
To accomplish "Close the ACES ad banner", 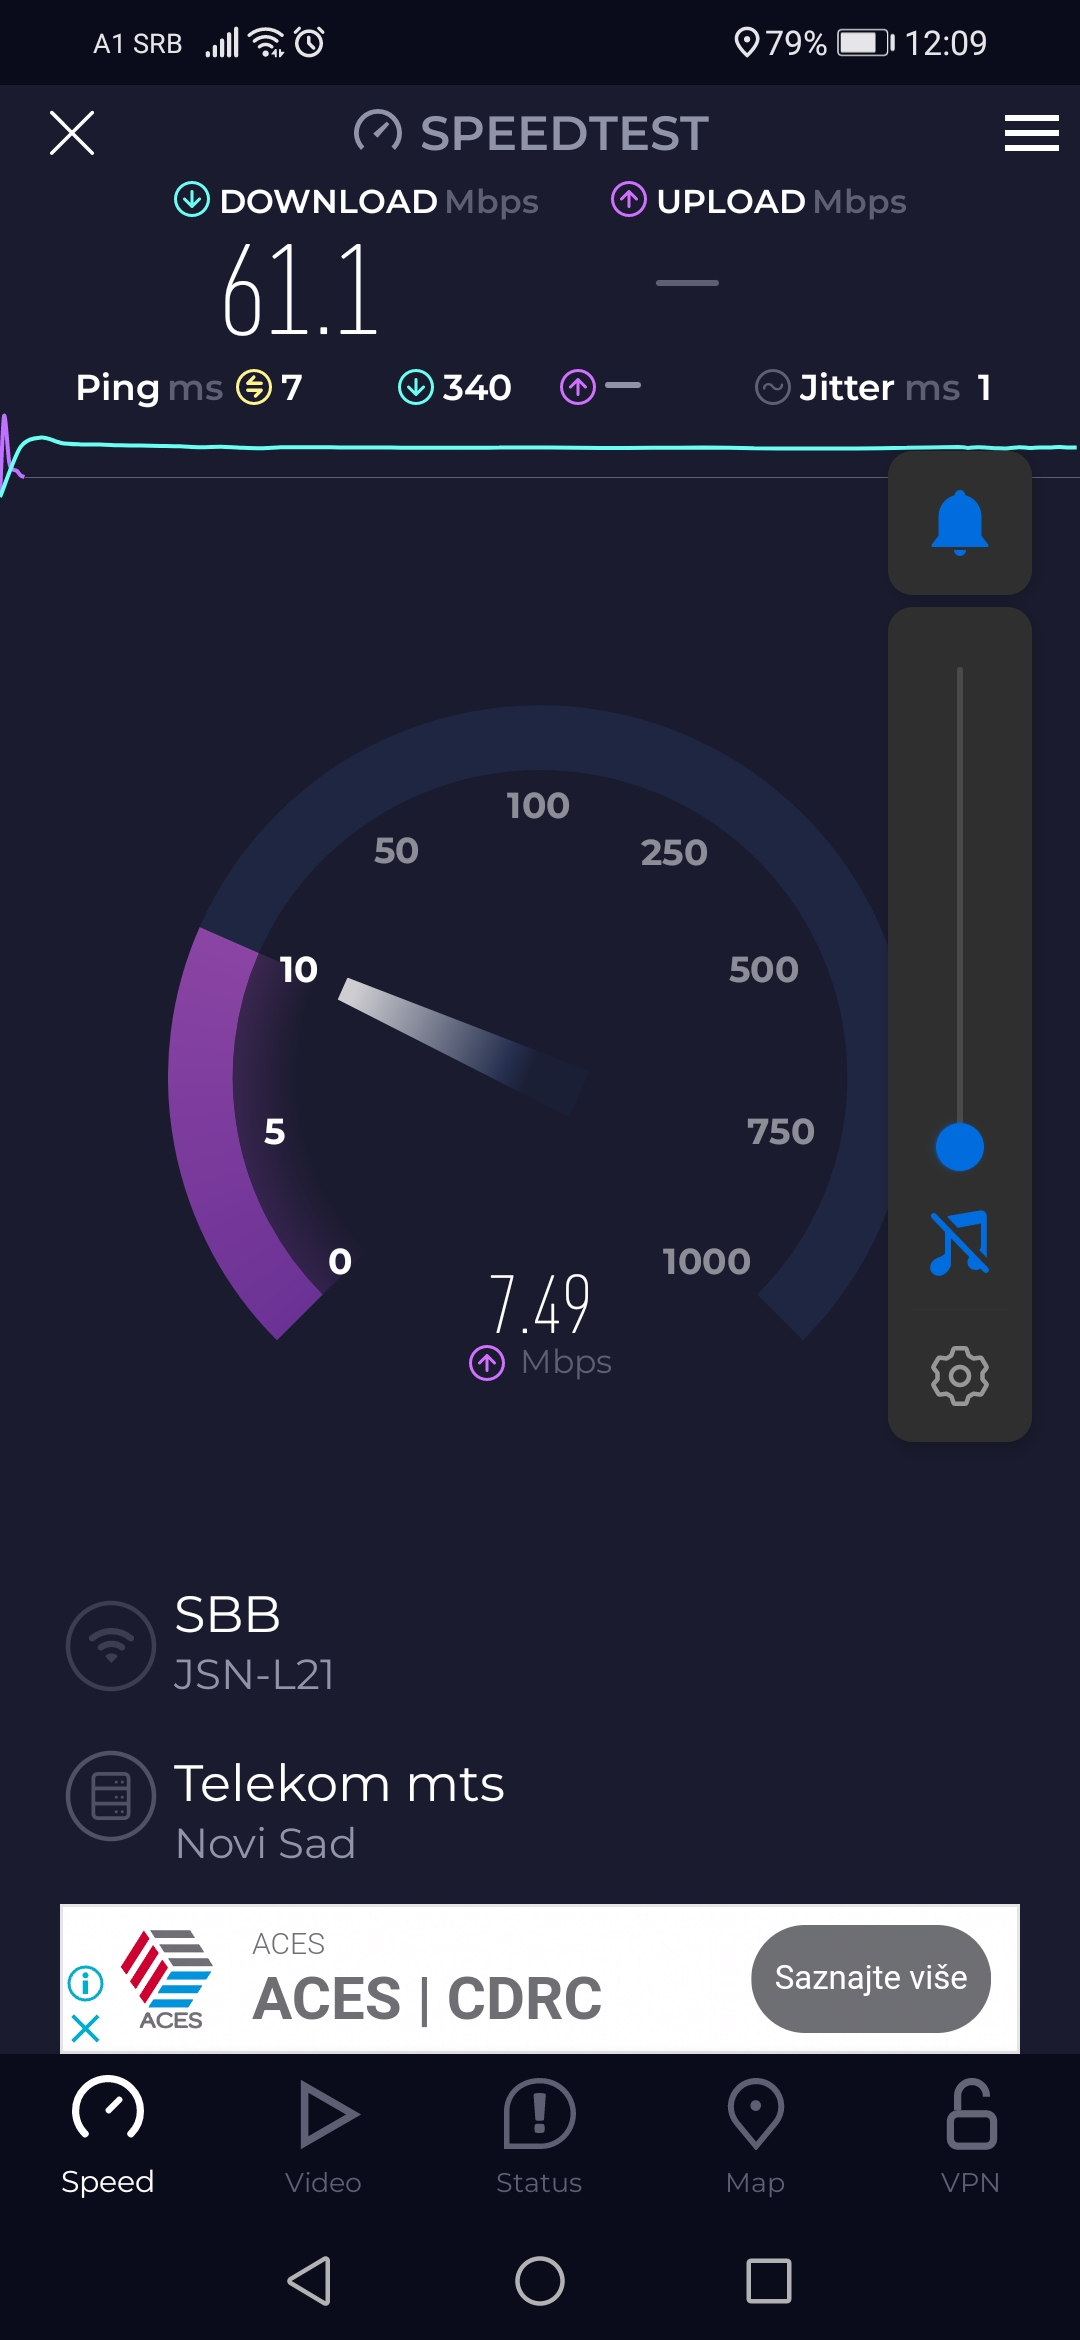I will [x=86, y=2028].
